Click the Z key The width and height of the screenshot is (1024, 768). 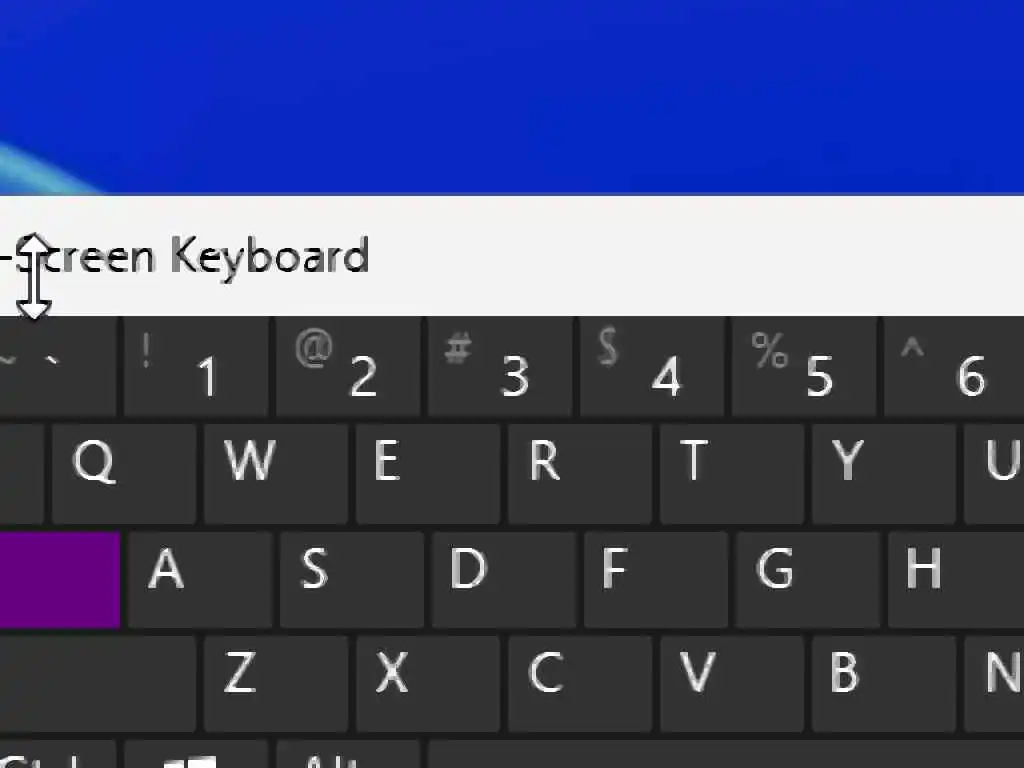[x=276, y=684]
